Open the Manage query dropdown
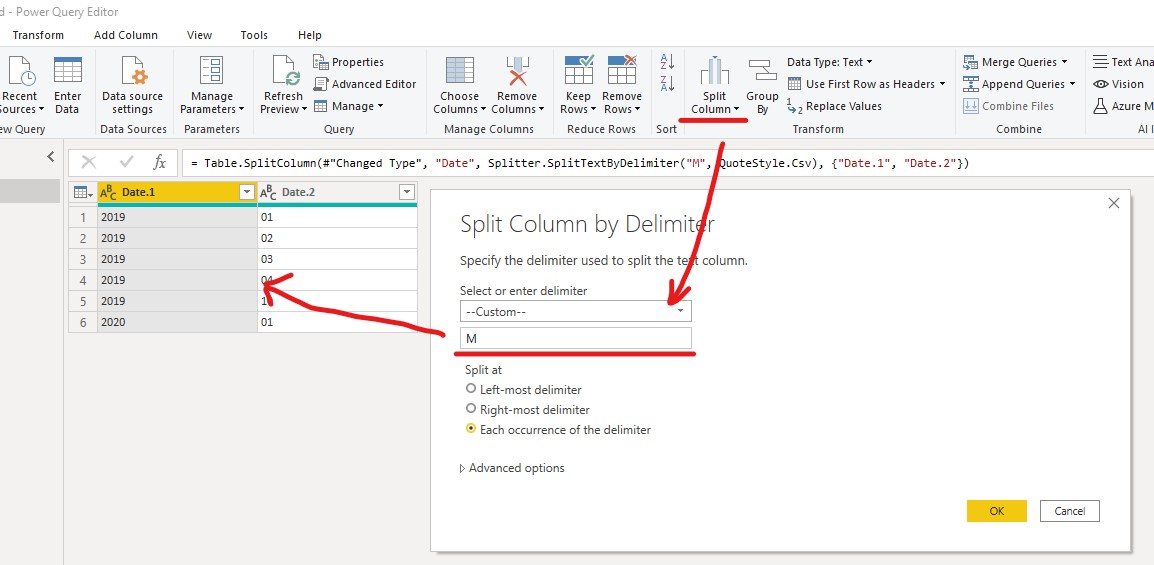Viewport: 1154px width, 565px height. coord(349,106)
